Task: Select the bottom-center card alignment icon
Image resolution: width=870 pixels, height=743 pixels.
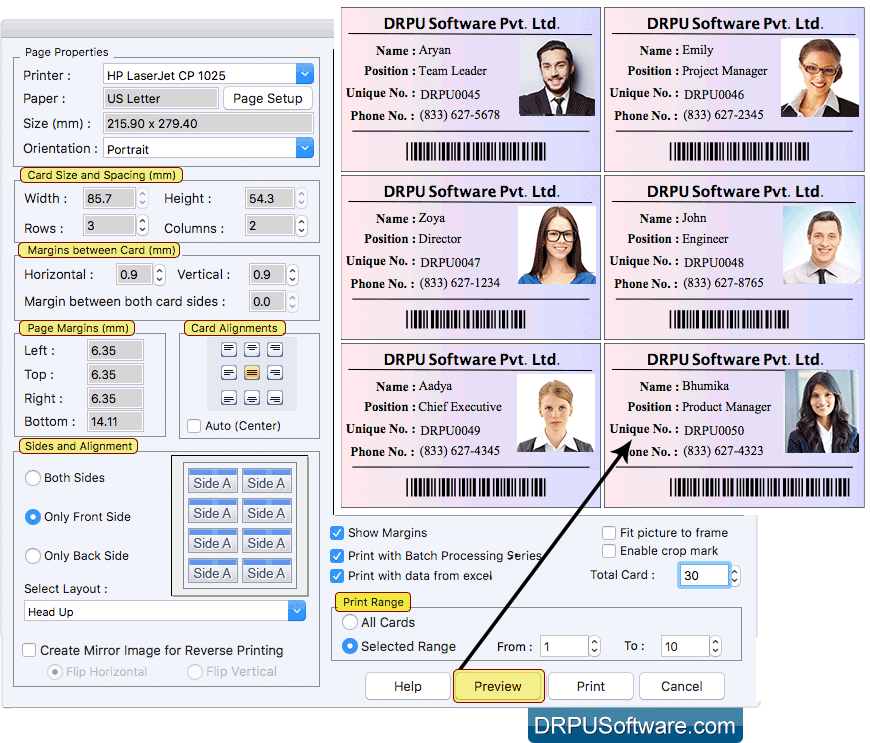Action: [252, 397]
